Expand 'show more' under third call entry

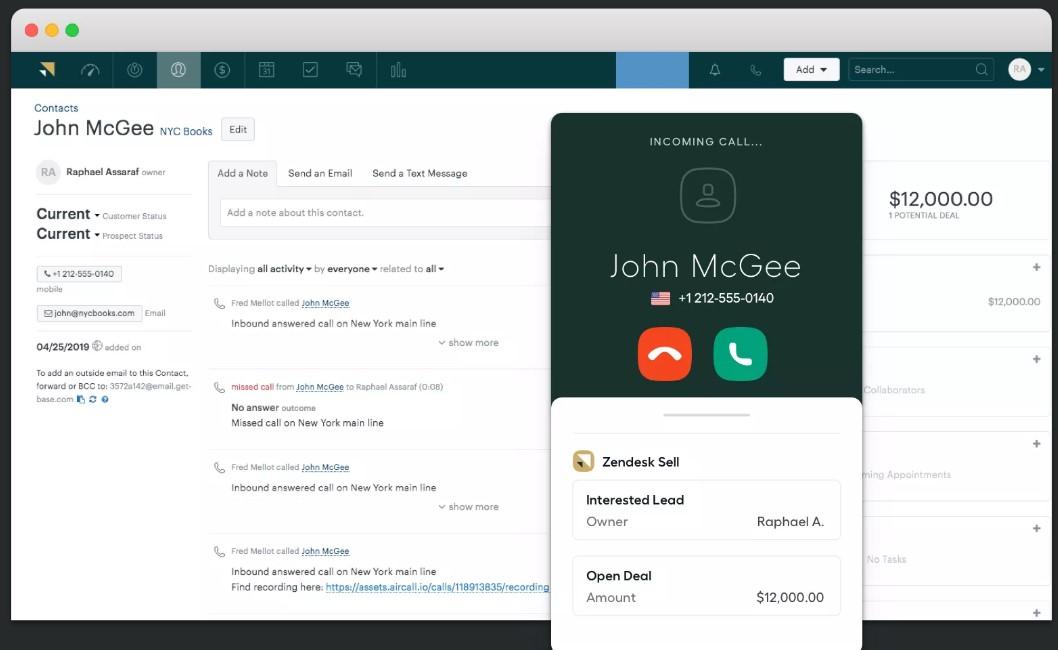tap(468, 507)
